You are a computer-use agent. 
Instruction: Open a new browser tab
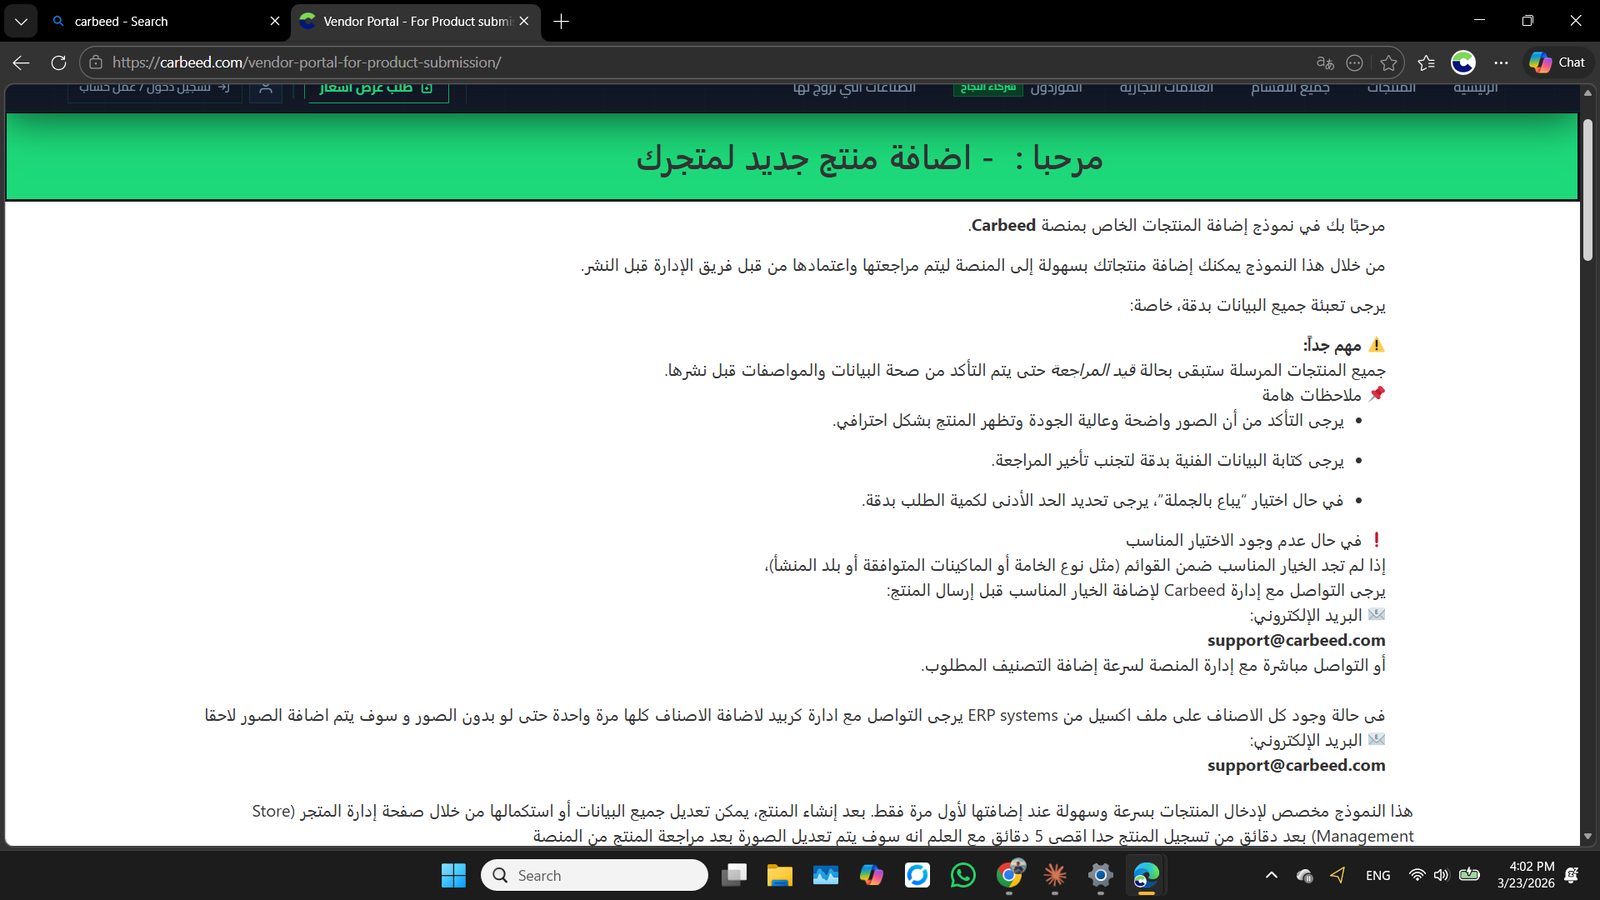click(561, 21)
